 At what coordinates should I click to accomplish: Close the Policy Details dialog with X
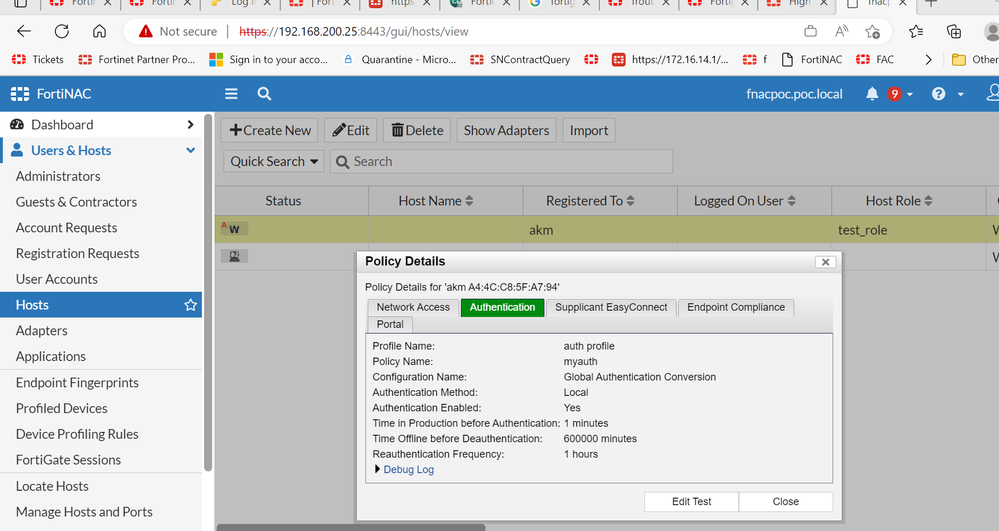[x=825, y=262]
